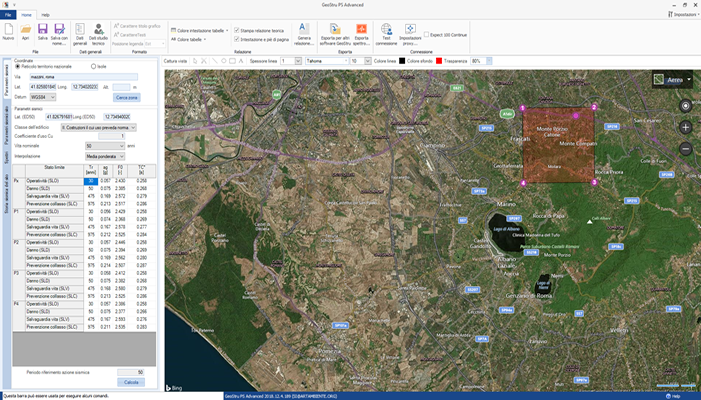
Task: Open Classe dell'edificio dropdown
Action: 98,127
